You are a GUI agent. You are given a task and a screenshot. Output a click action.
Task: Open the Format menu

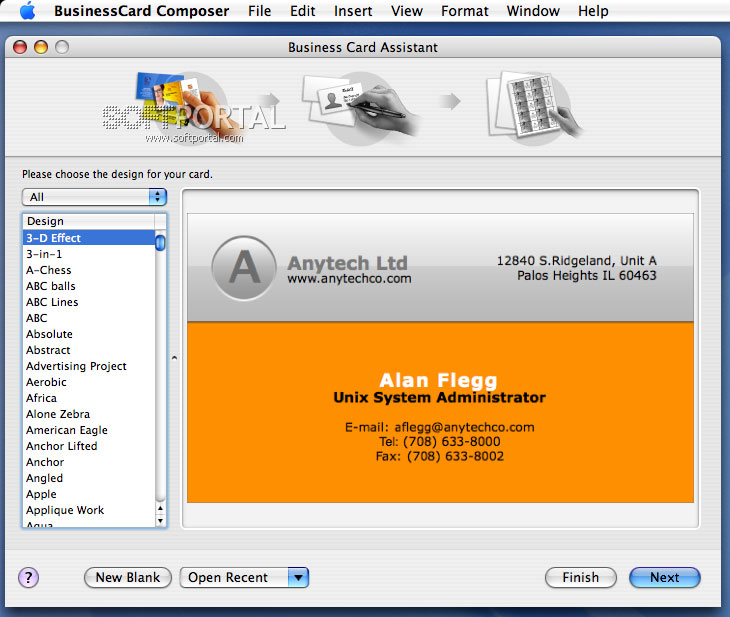465,11
